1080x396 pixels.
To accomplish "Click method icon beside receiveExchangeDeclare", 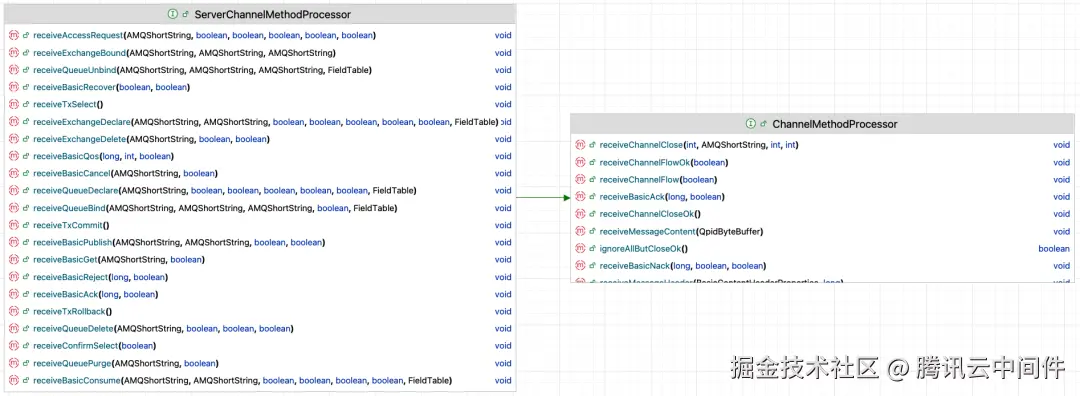I will tap(14, 121).
